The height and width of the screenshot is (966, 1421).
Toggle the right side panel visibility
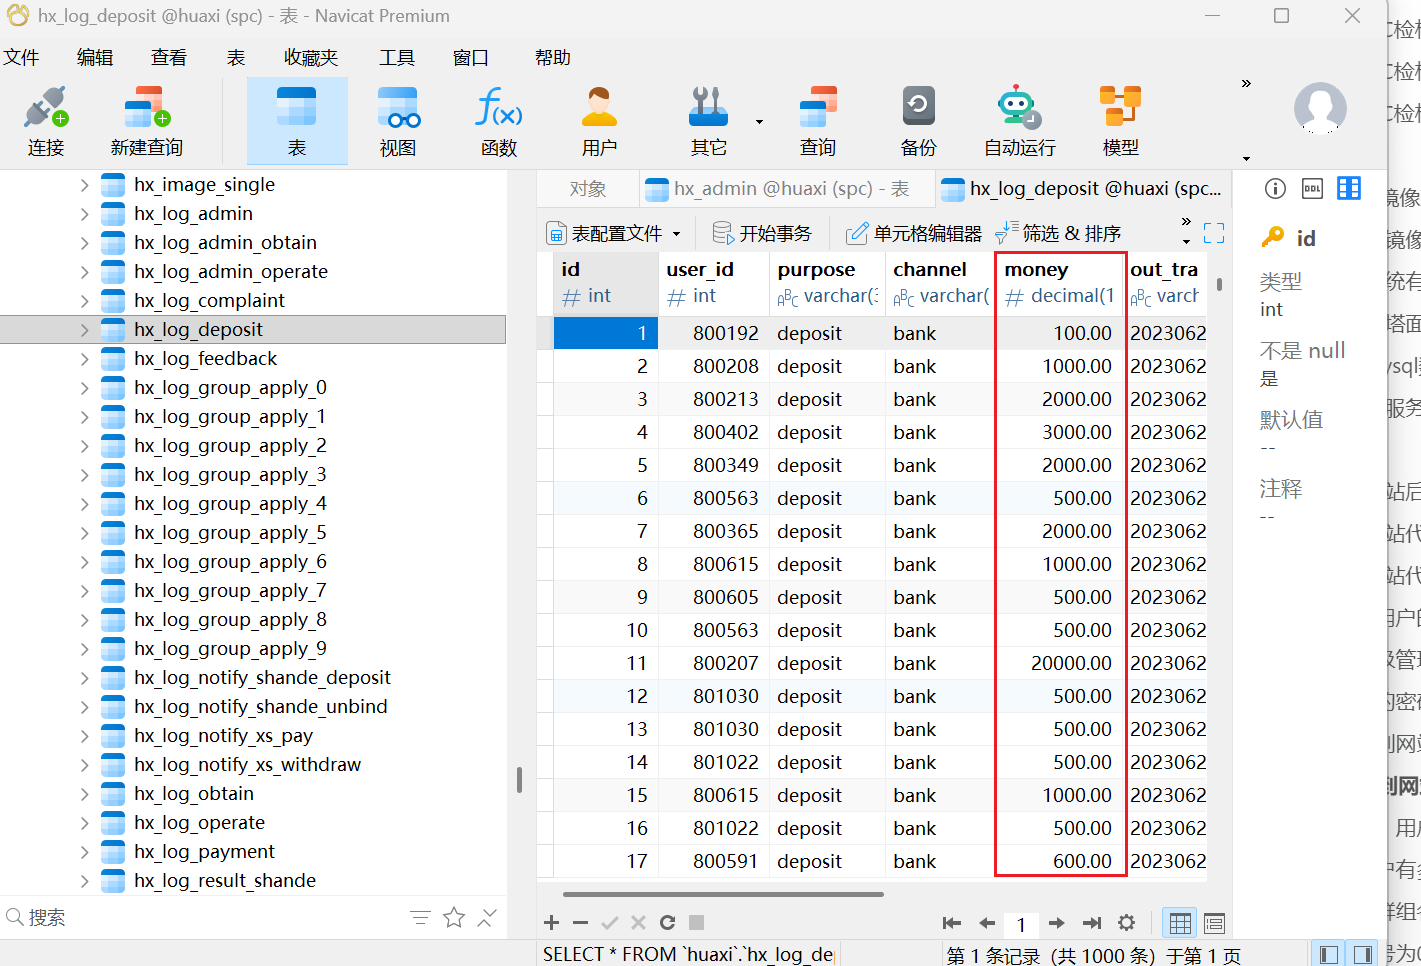click(x=1362, y=954)
